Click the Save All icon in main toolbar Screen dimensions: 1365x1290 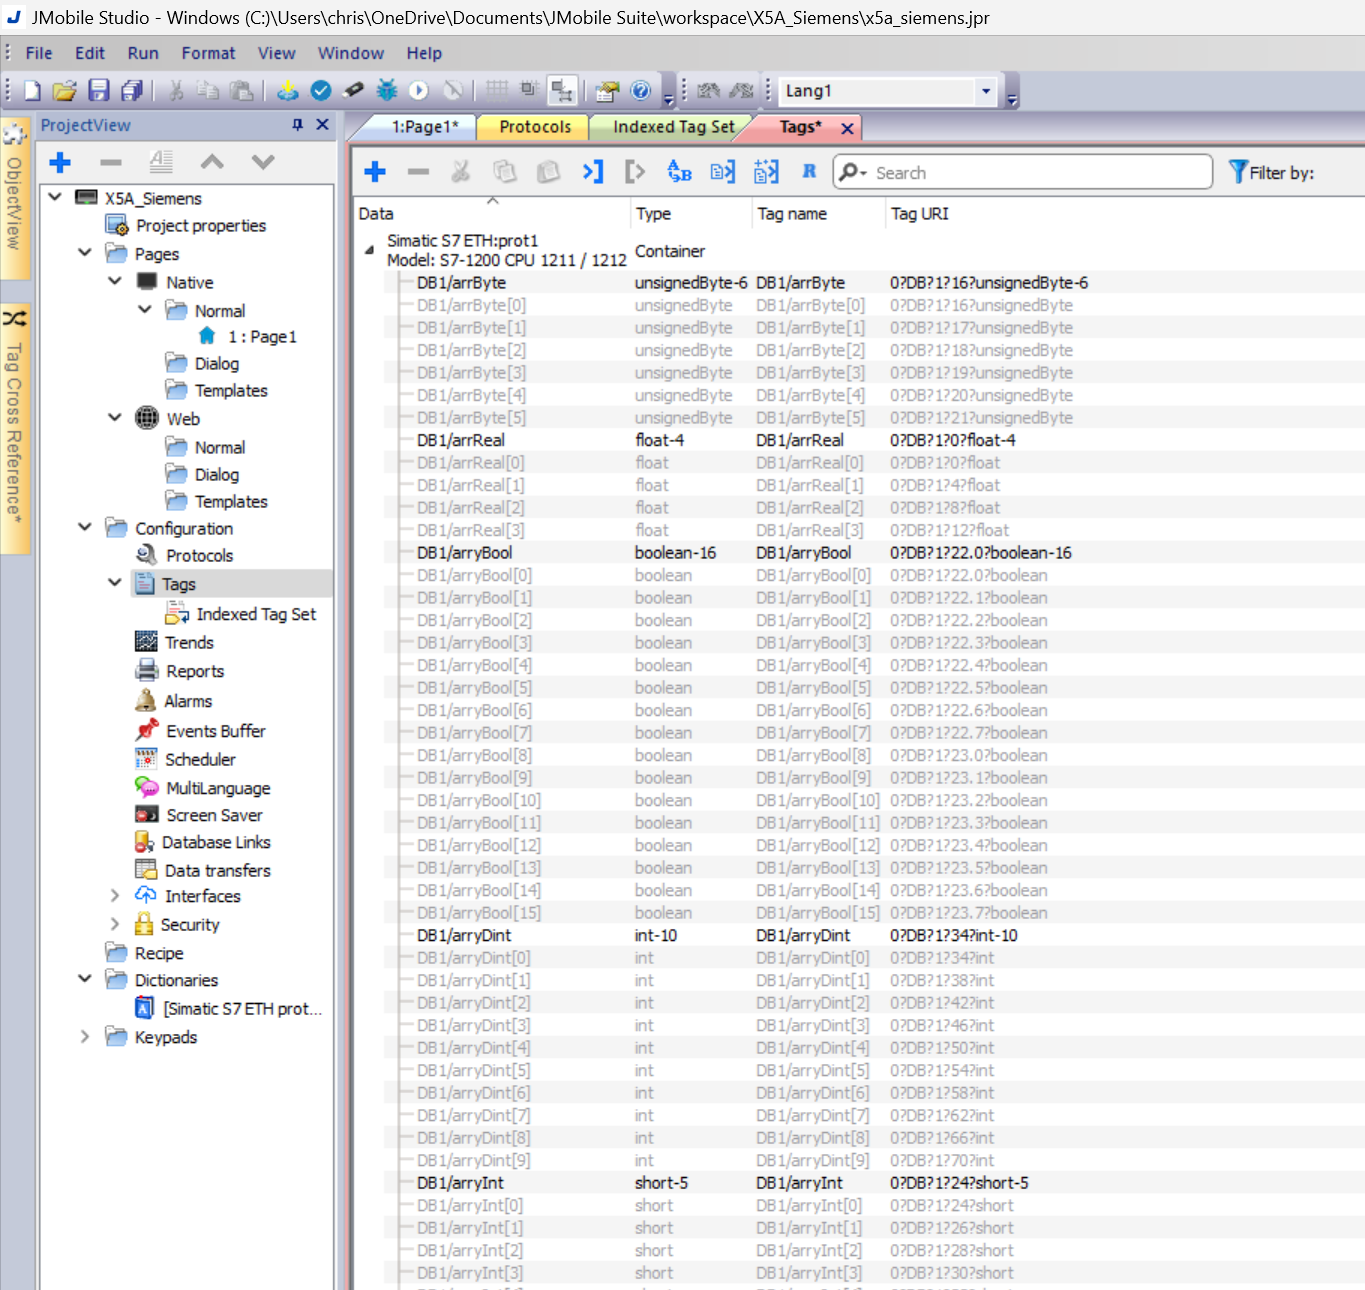131,91
